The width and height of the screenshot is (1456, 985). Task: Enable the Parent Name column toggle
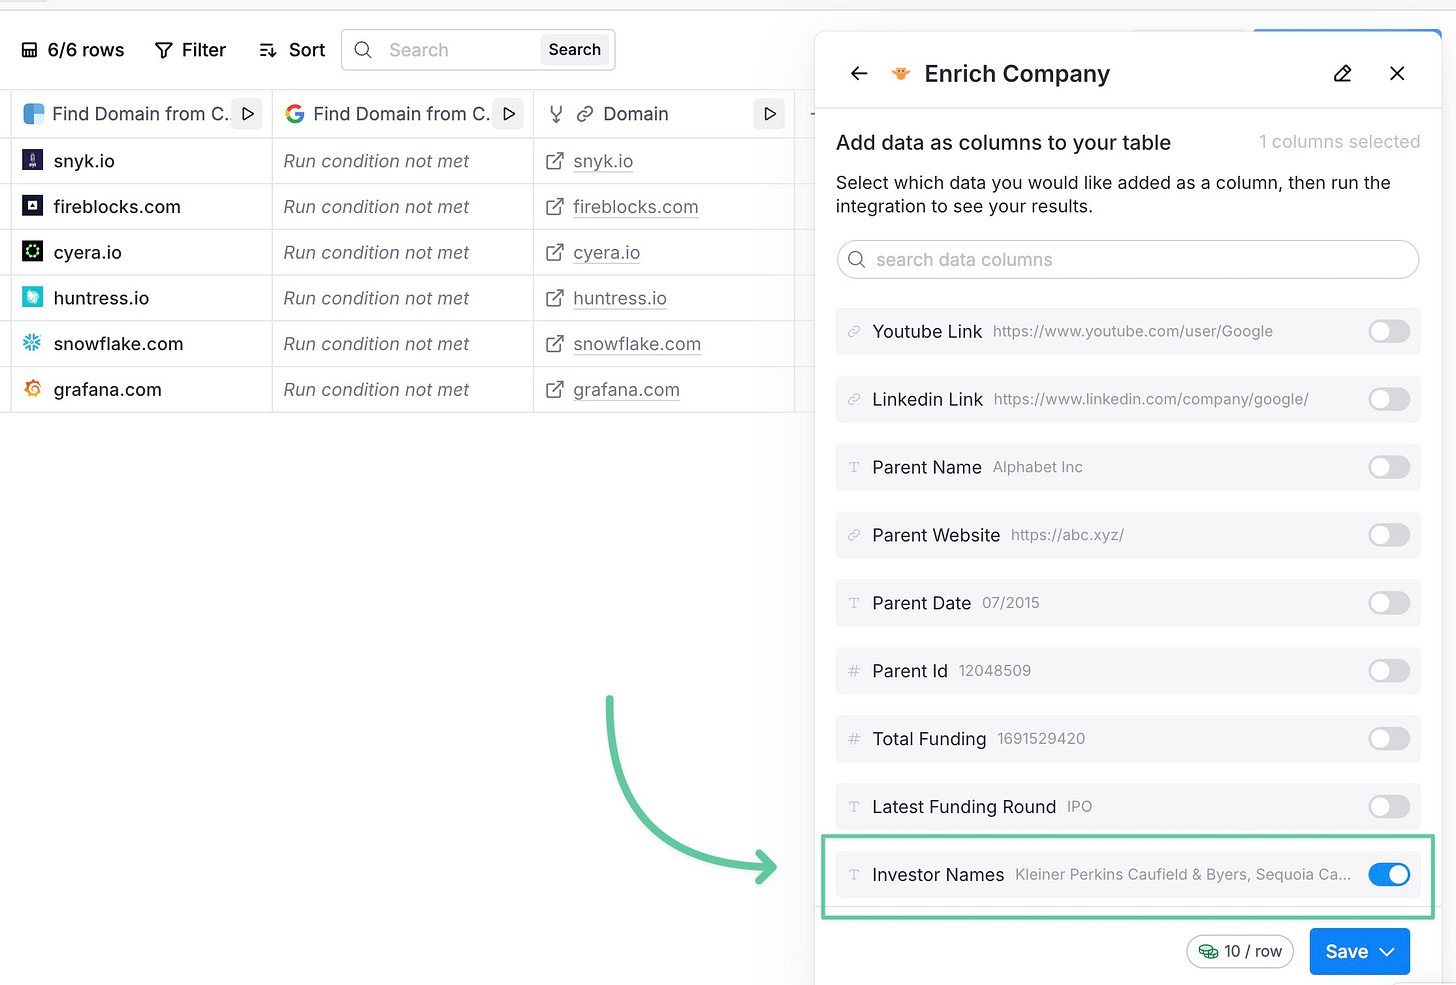tap(1389, 467)
